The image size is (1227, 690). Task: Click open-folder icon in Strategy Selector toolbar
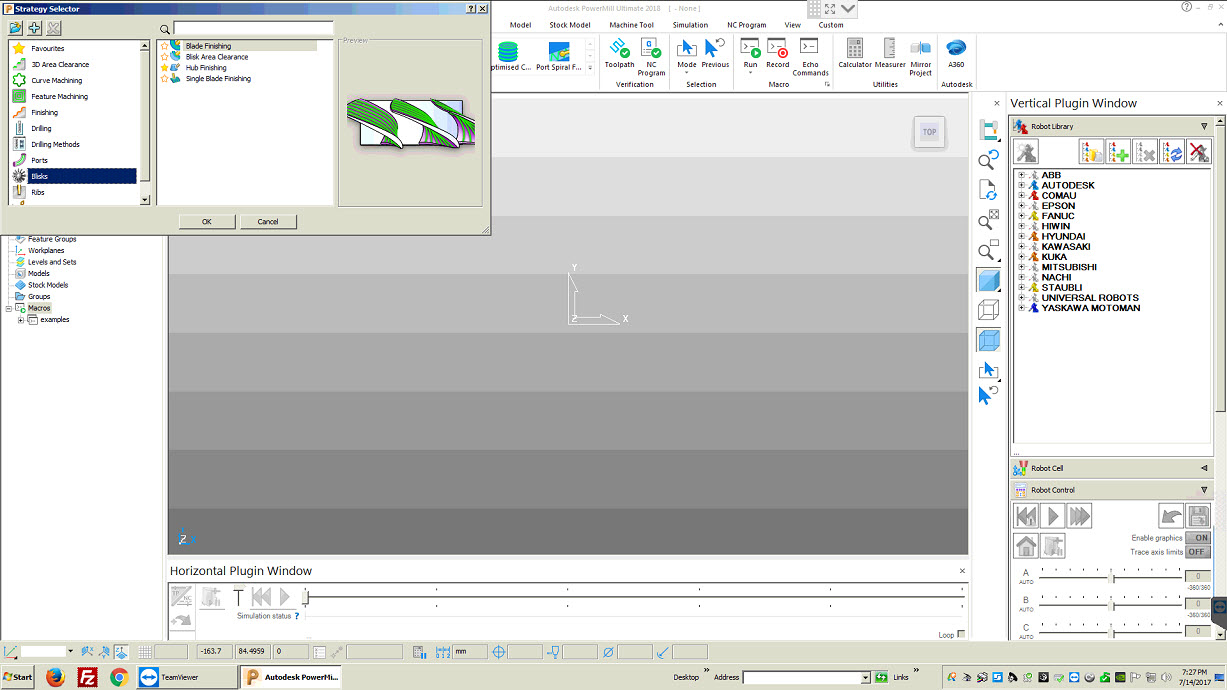pyautogui.click(x=16, y=28)
